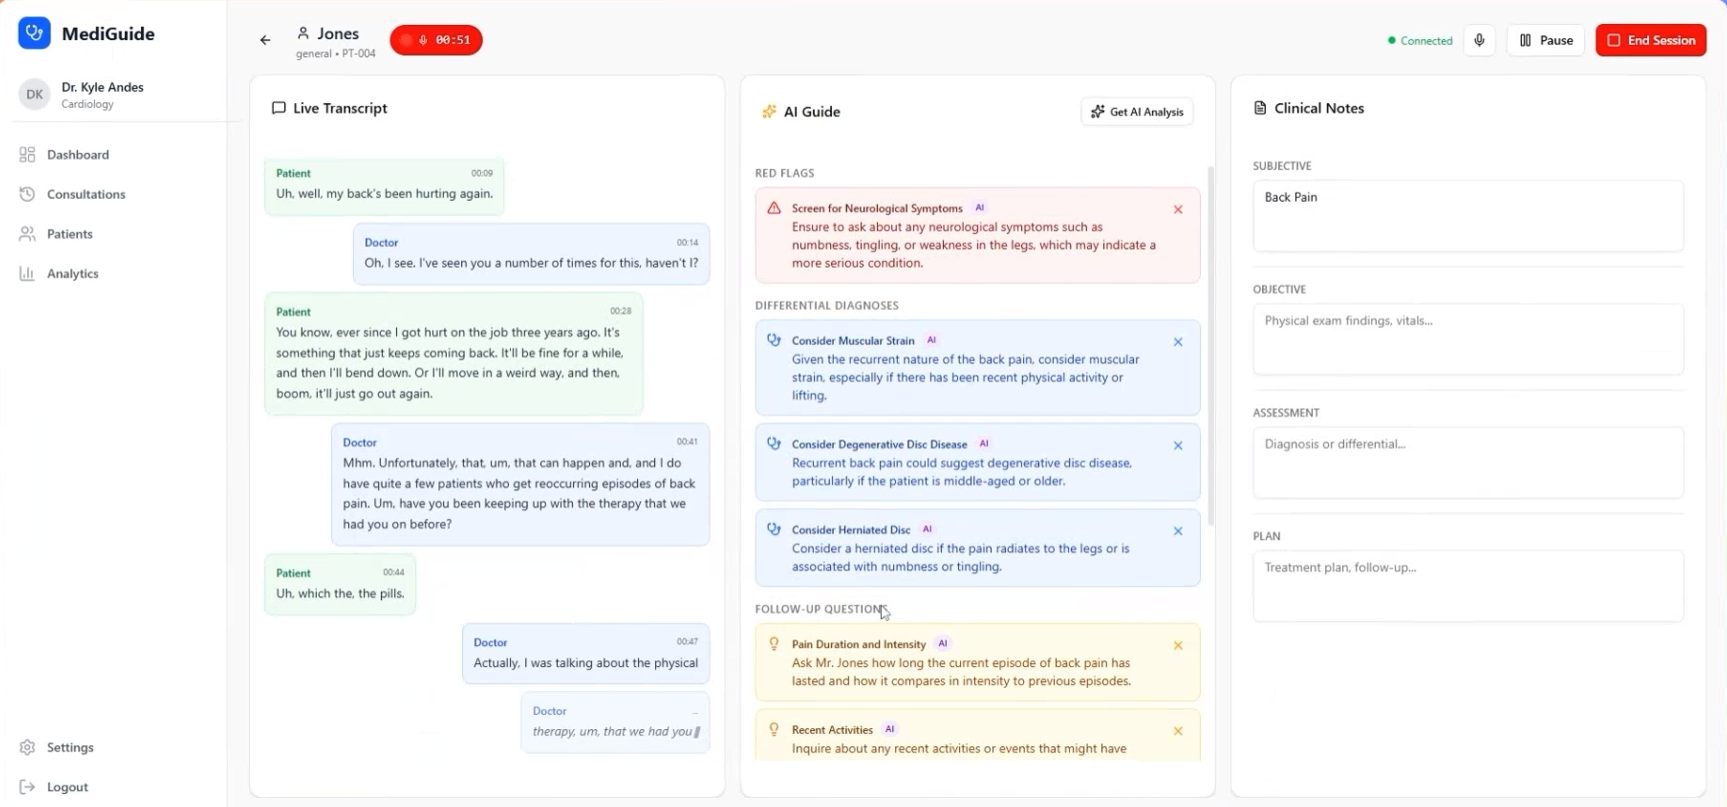Open the Patients section
Viewport: 1727px width, 807px height.
tap(69, 234)
